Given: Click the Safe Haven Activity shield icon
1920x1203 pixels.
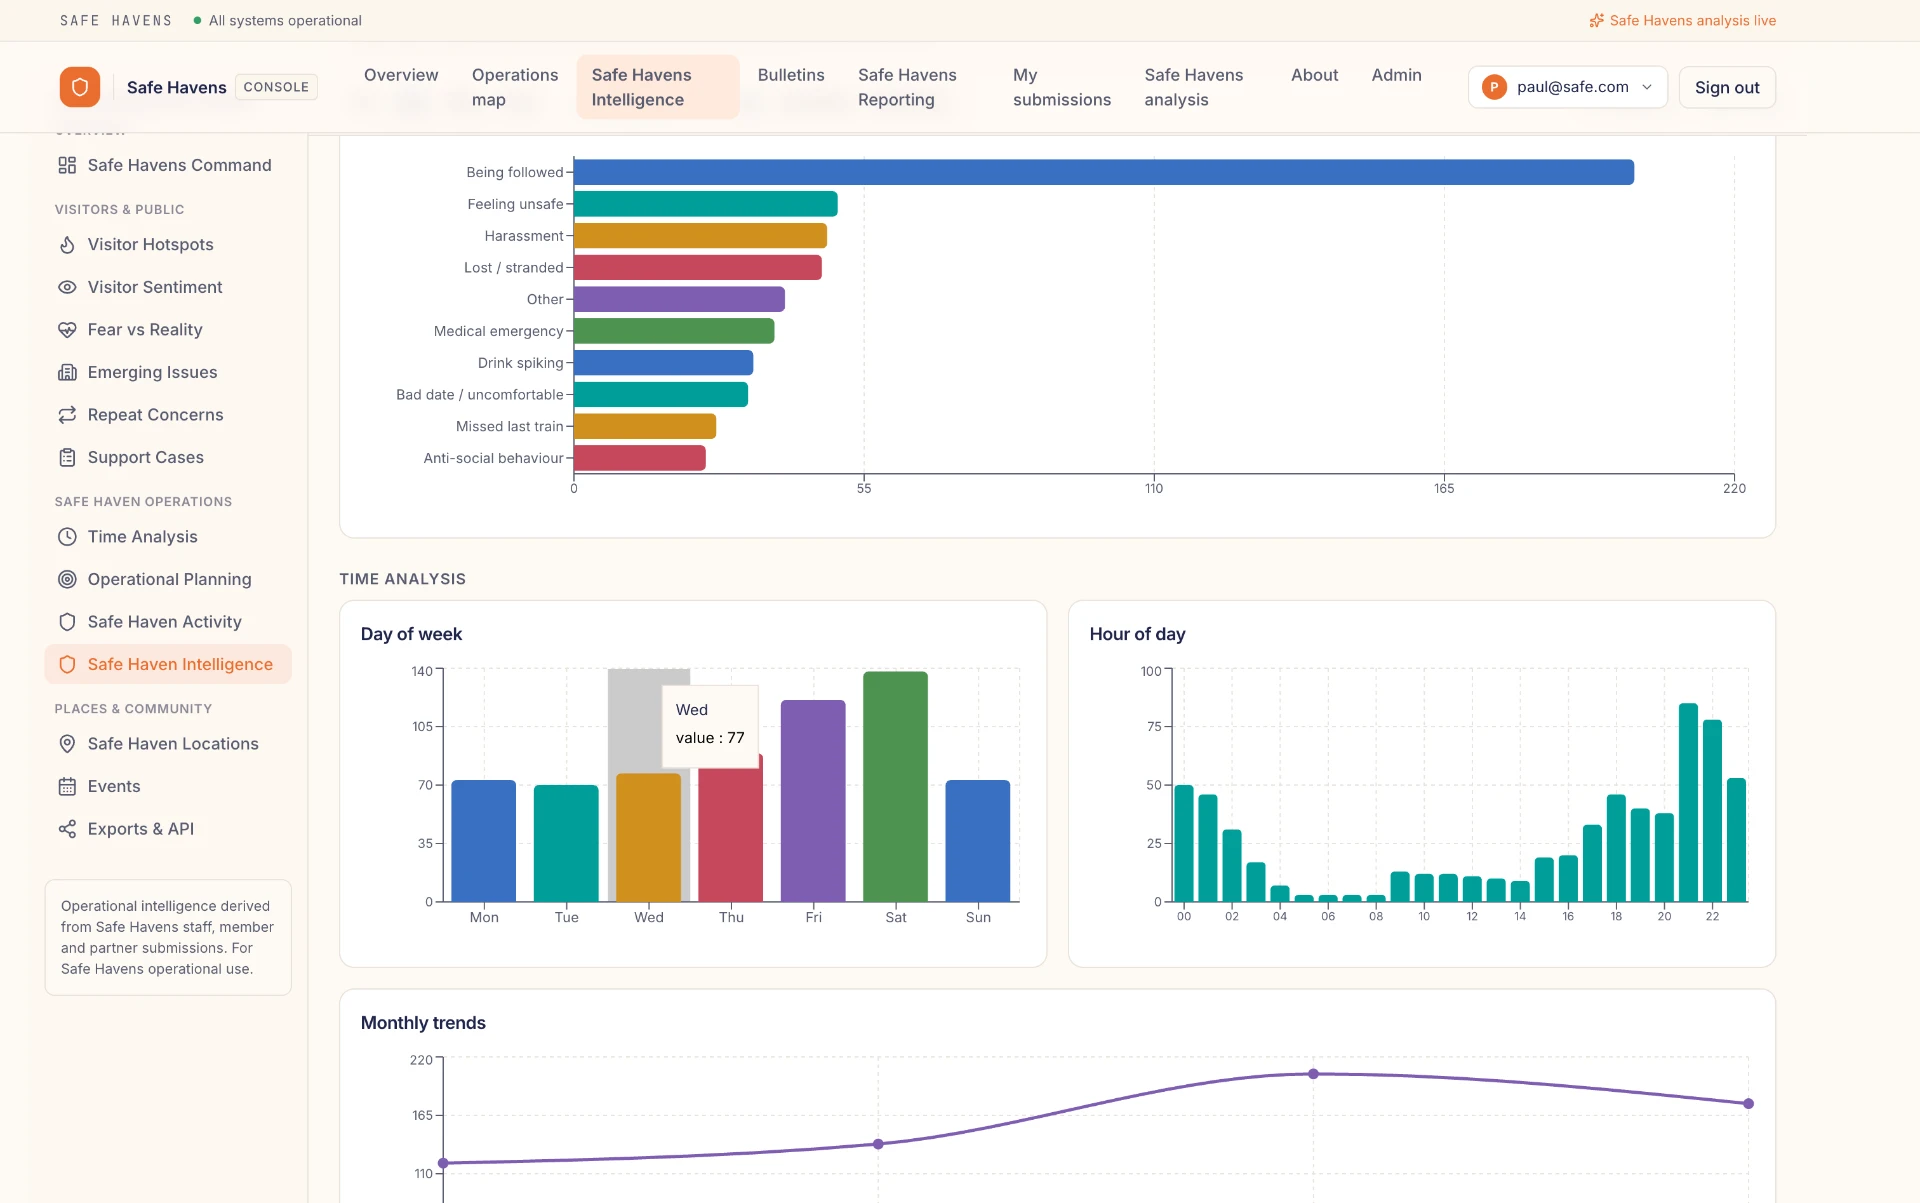Looking at the screenshot, I should pyautogui.click(x=67, y=622).
